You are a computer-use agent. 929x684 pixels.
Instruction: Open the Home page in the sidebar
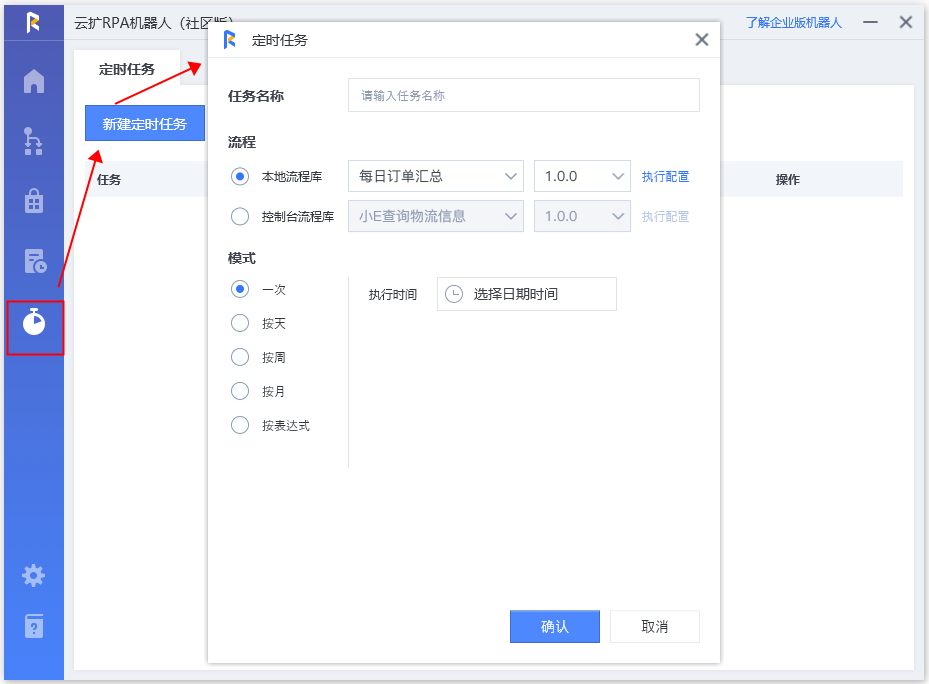click(x=34, y=81)
